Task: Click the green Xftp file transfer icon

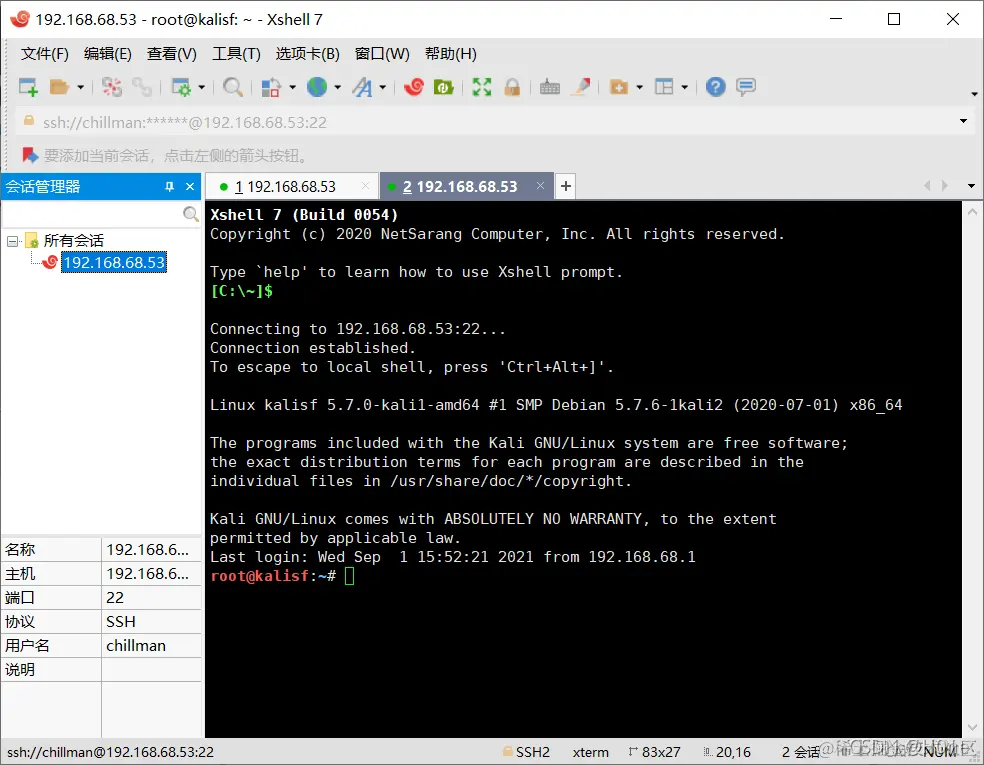Action: click(444, 87)
